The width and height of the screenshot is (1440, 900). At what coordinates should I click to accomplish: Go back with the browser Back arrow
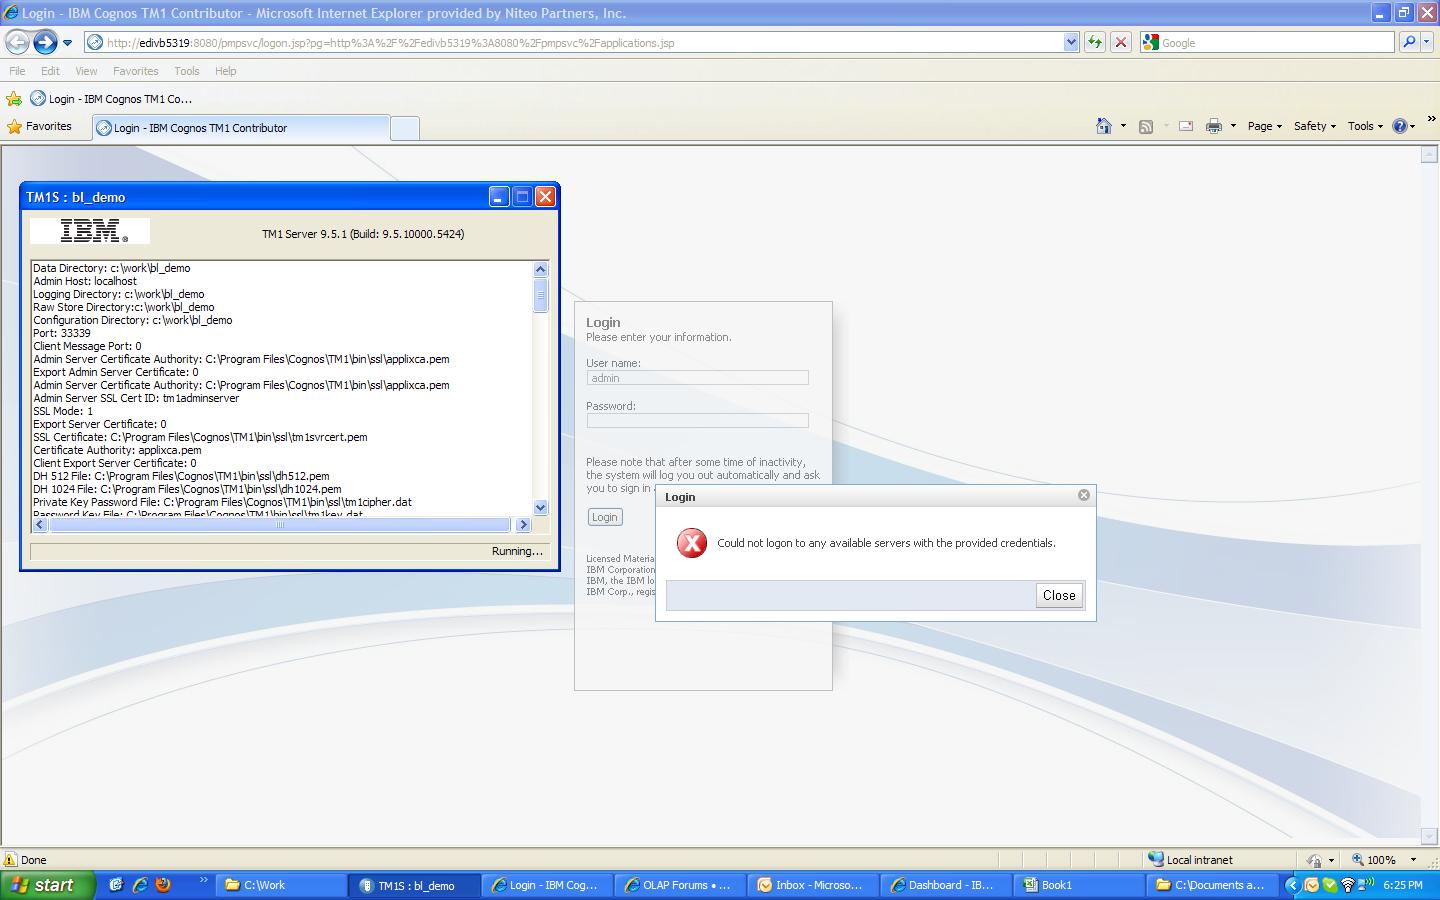pyautogui.click(x=17, y=42)
